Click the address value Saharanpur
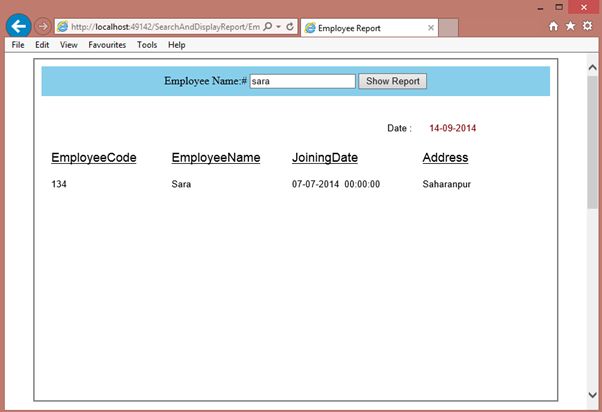The height and width of the screenshot is (412, 602). 447,184
